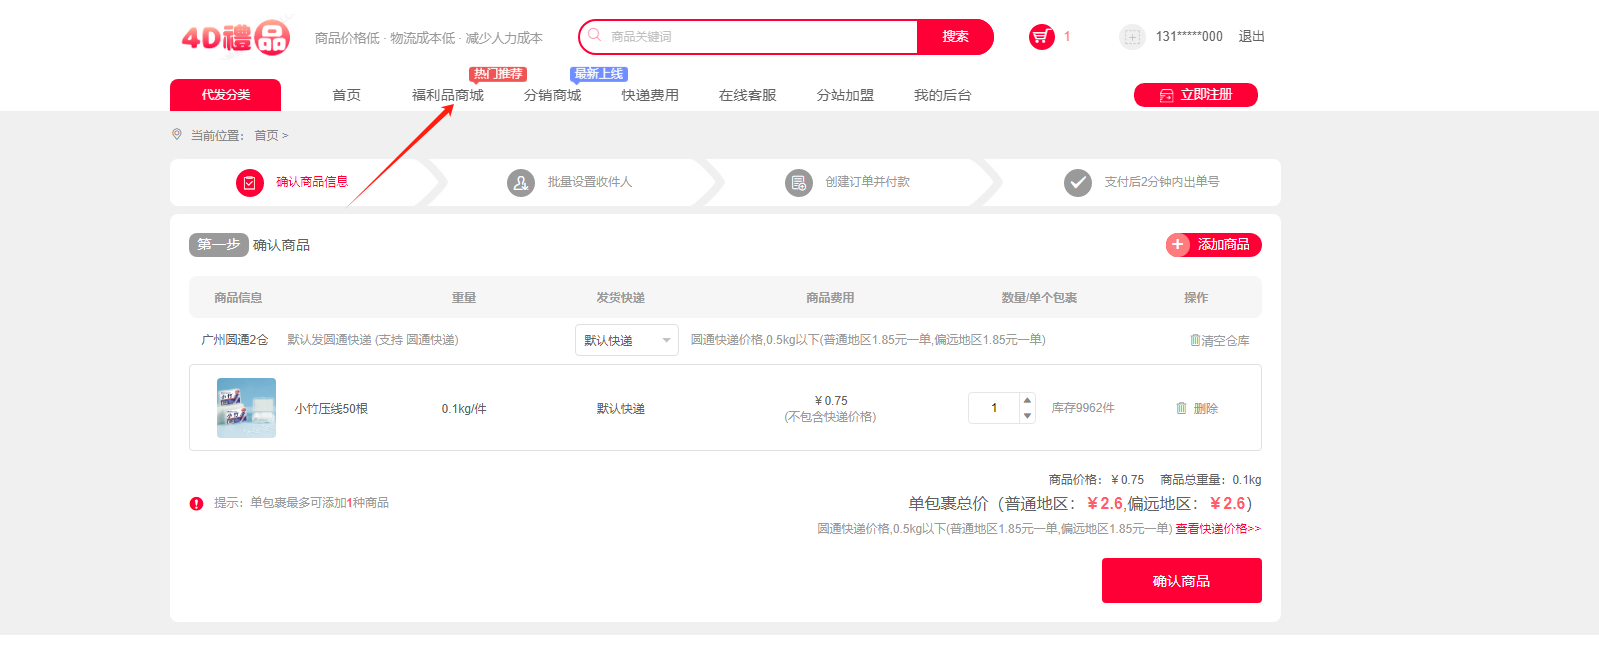The width and height of the screenshot is (1599, 659).
Task: Click the 添加商品 button
Action: (1213, 245)
